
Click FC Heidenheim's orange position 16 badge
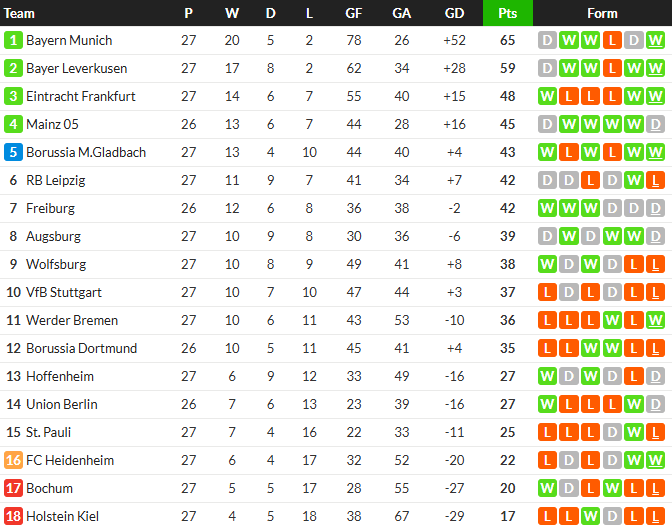pyautogui.click(x=13, y=461)
